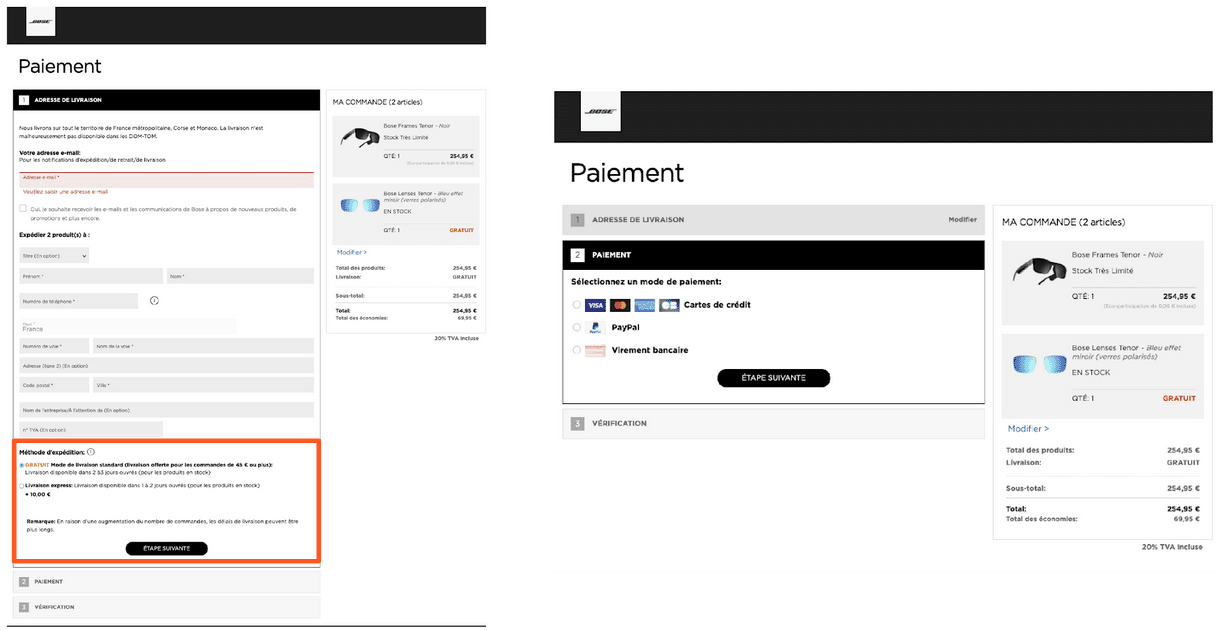The width and height of the screenshot is (1221, 630).
Task: Click the 'Virement bancaire' label
Action: [650, 350]
